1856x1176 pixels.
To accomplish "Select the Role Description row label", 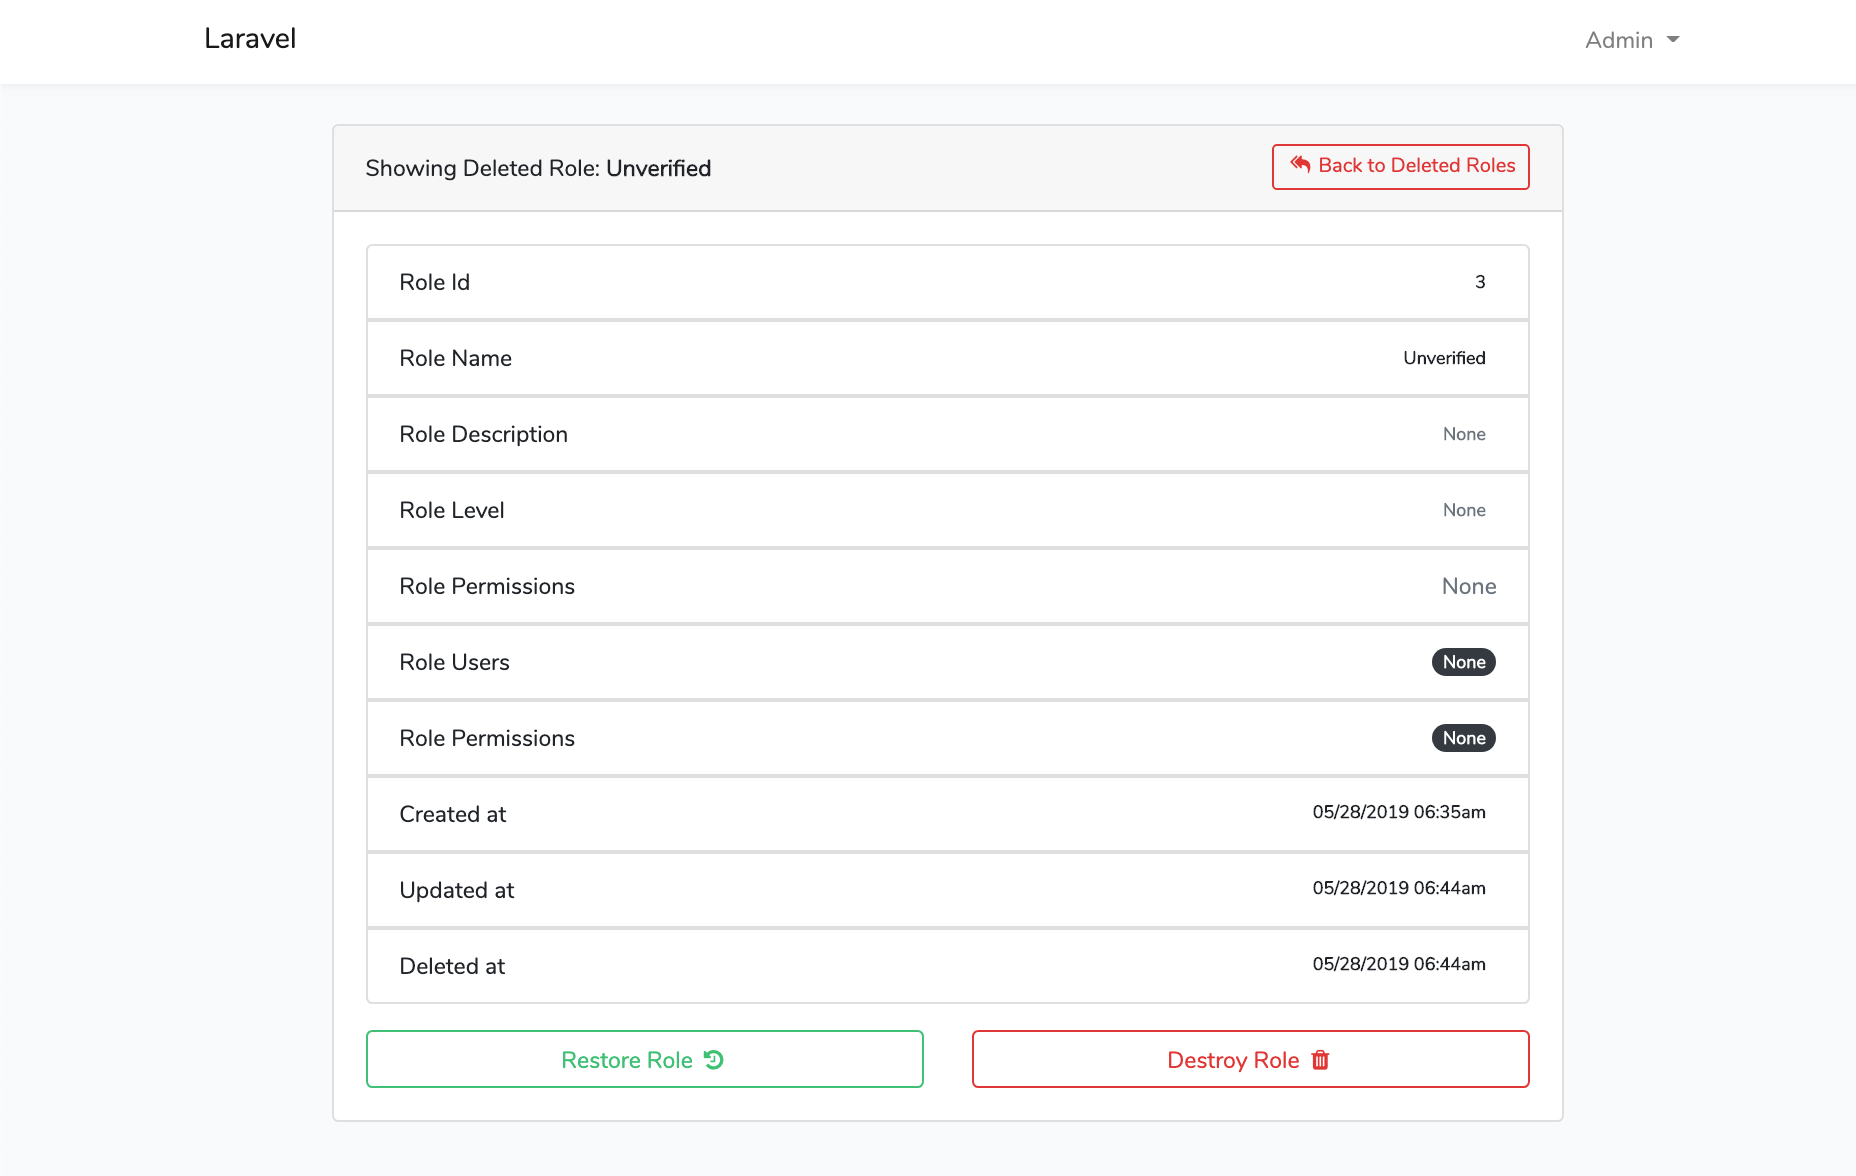I will point(483,434).
